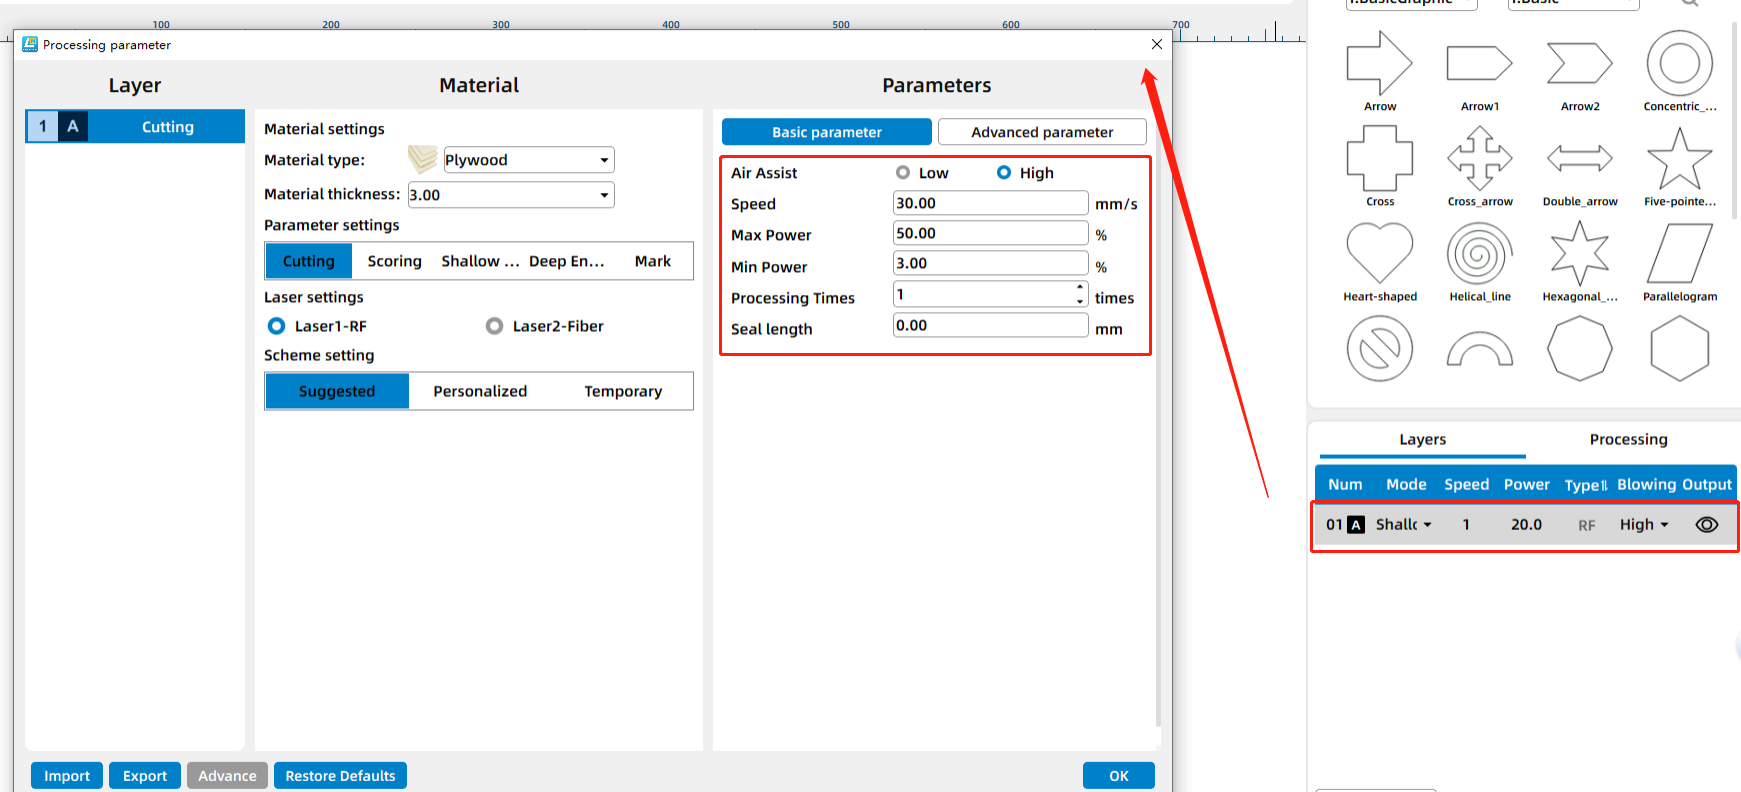Add the Double arrow shape
Screen dimensions: 1741x792
coord(1579,159)
